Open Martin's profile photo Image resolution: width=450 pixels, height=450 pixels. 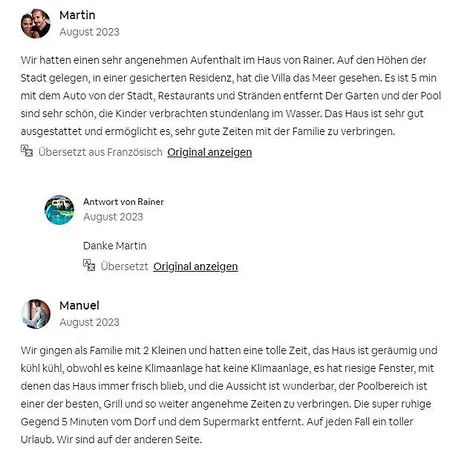click(x=36, y=24)
